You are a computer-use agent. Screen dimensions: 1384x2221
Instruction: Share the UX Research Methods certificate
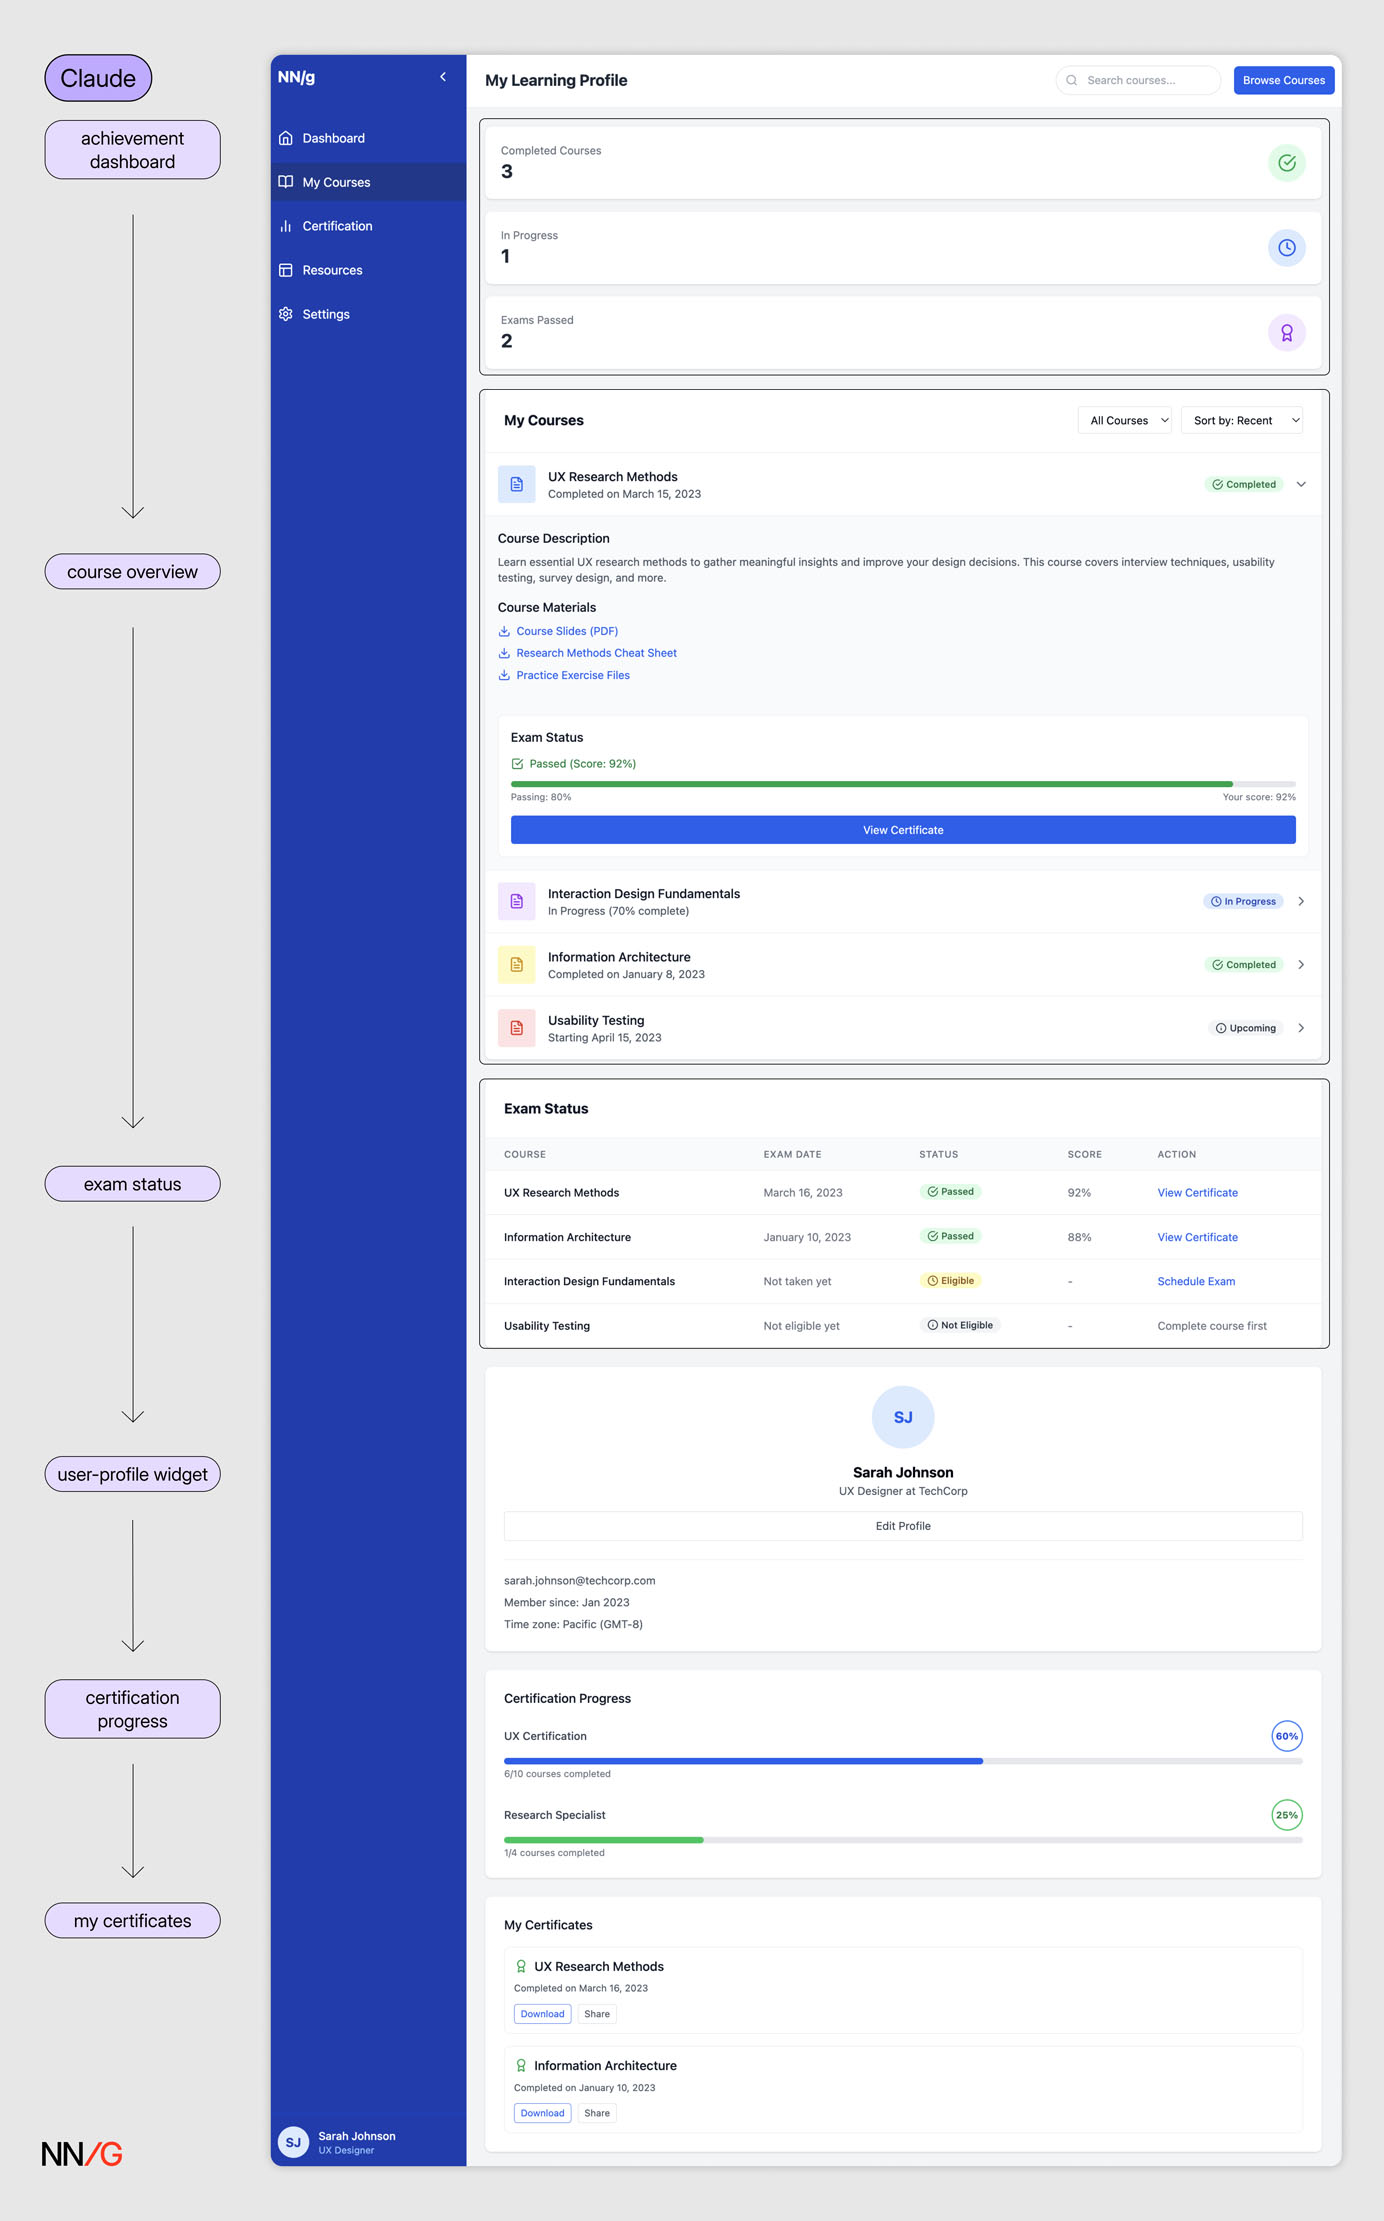(597, 2014)
